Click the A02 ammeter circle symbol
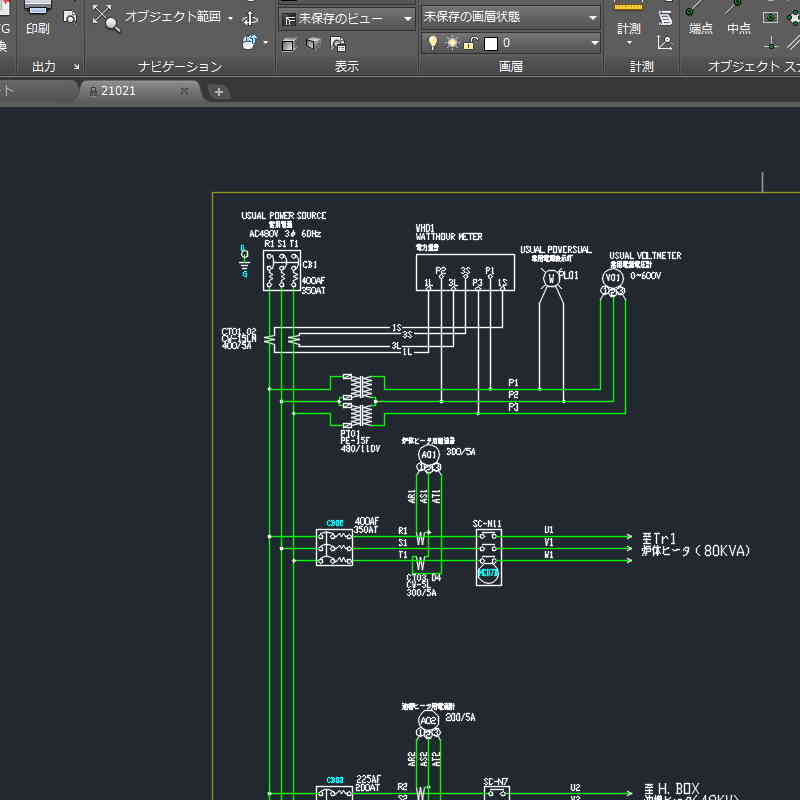Viewport: 800px width, 800px height. pos(428,720)
